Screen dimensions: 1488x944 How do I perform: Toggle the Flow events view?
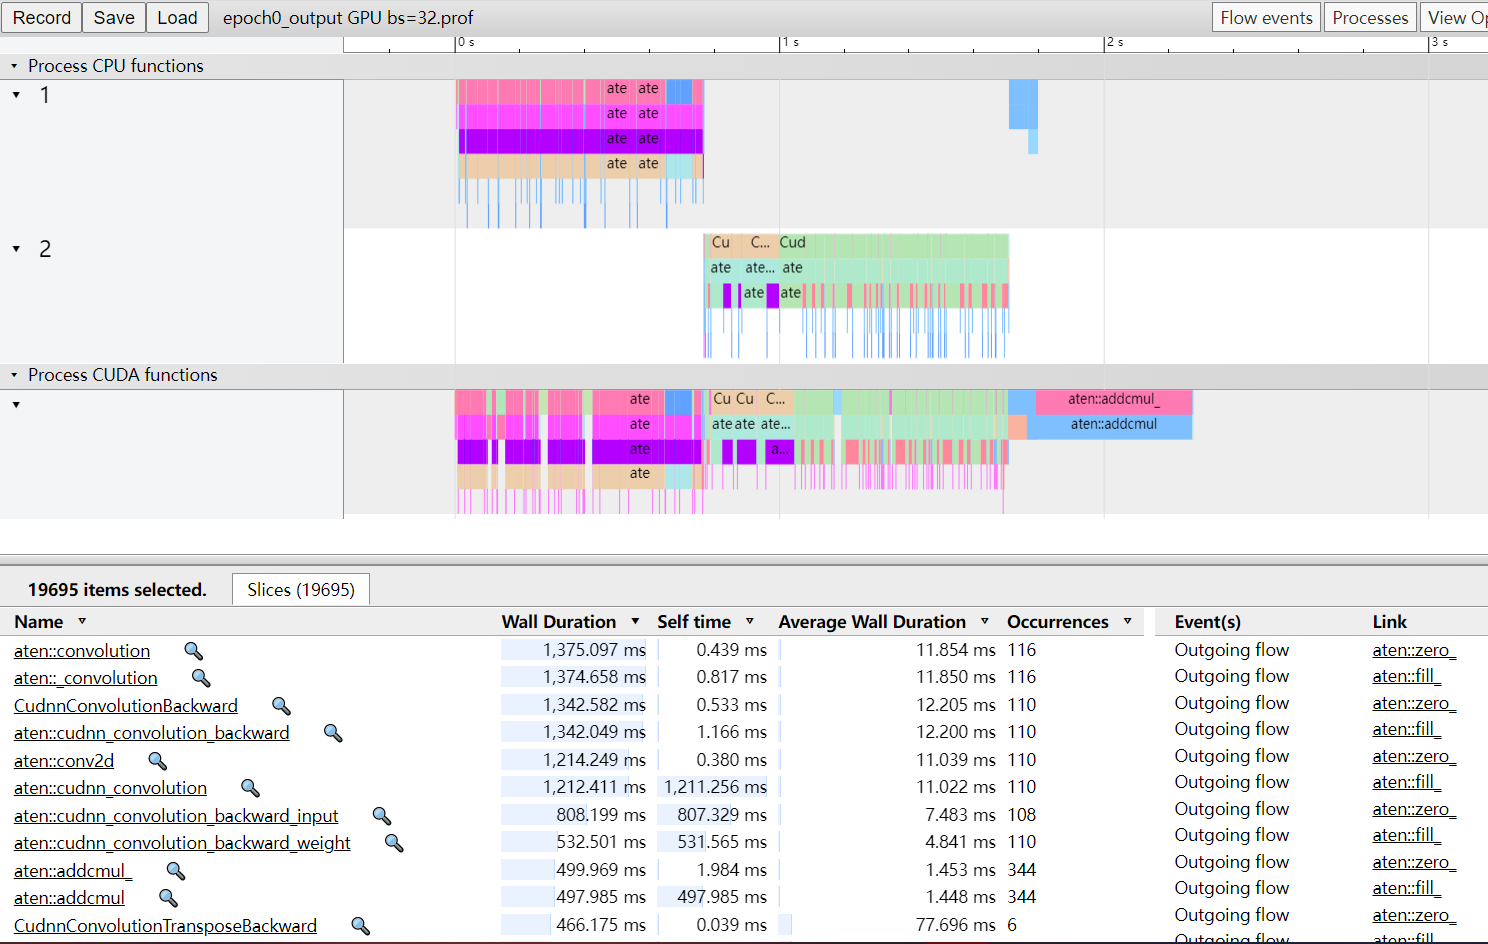[1266, 17]
